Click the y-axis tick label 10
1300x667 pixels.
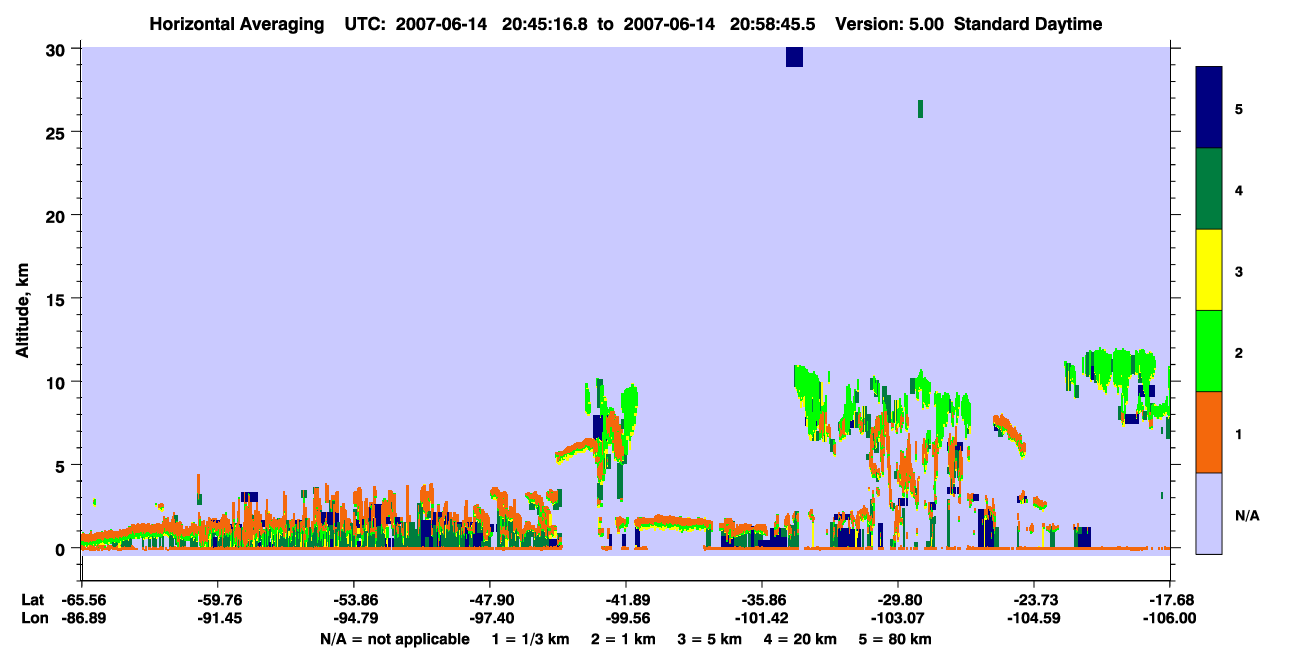pyautogui.click(x=58, y=382)
